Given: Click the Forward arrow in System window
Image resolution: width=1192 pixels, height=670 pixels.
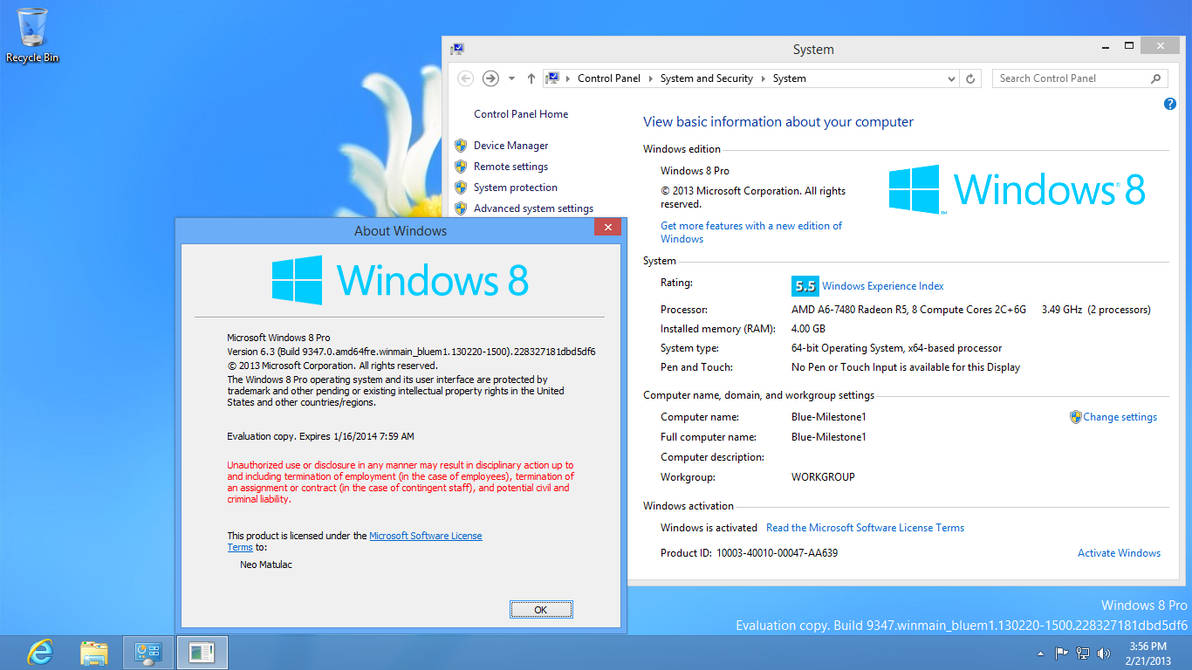Looking at the screenshot, I should point(490,78).
